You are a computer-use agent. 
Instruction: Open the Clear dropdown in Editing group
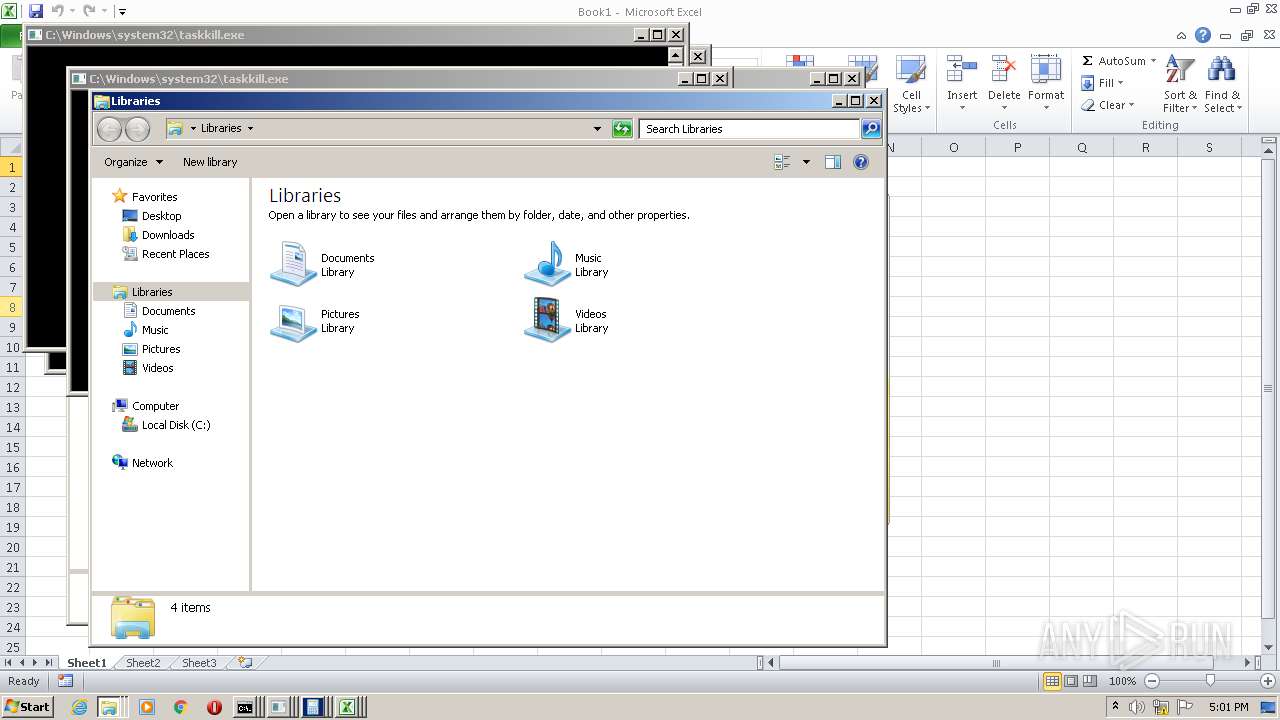[1107, 105]
